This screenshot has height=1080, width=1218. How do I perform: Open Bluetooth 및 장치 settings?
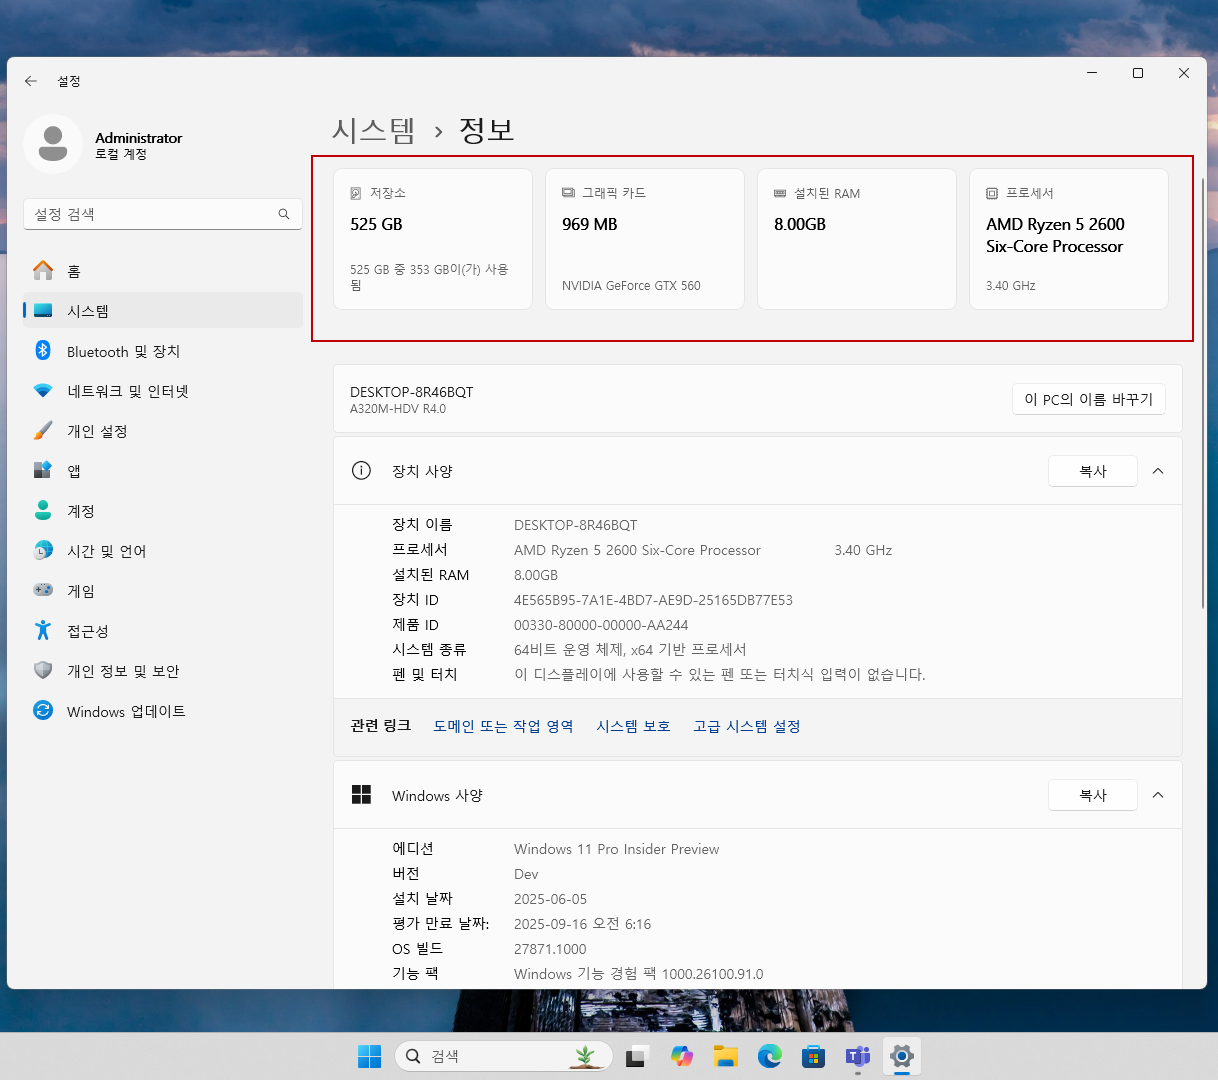point(163,351)
